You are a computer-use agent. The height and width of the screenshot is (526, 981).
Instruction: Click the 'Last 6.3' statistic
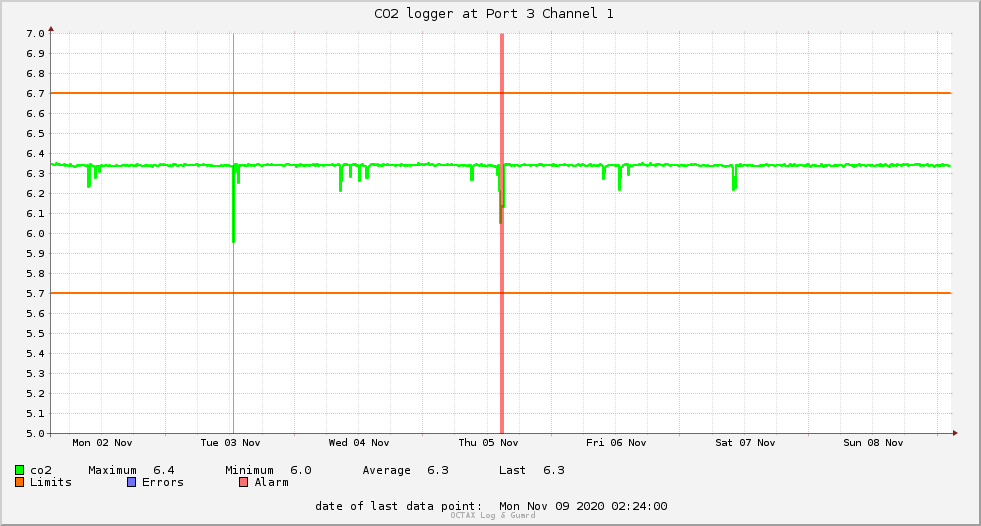pos(532,470)
